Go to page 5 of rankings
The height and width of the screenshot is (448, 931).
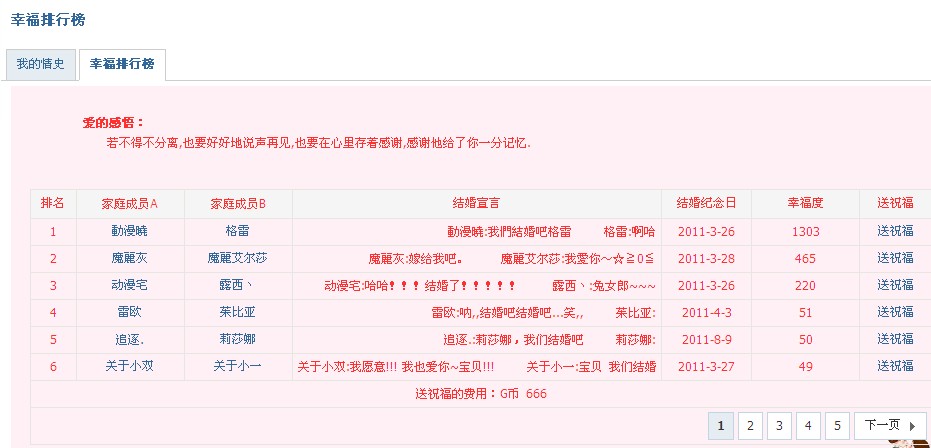(837, 425)
